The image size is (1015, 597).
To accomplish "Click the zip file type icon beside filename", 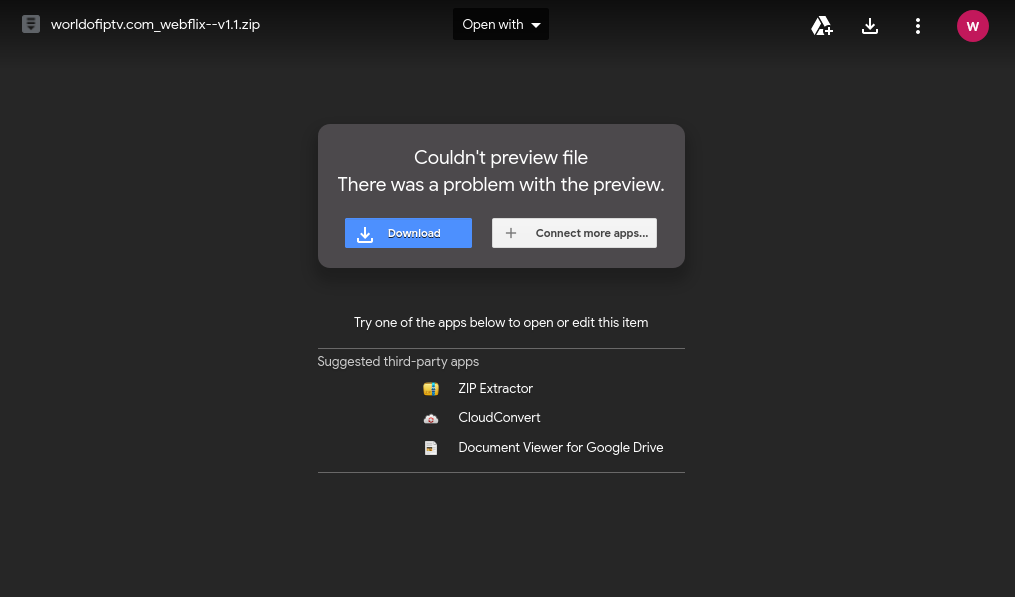I will 30,25.
